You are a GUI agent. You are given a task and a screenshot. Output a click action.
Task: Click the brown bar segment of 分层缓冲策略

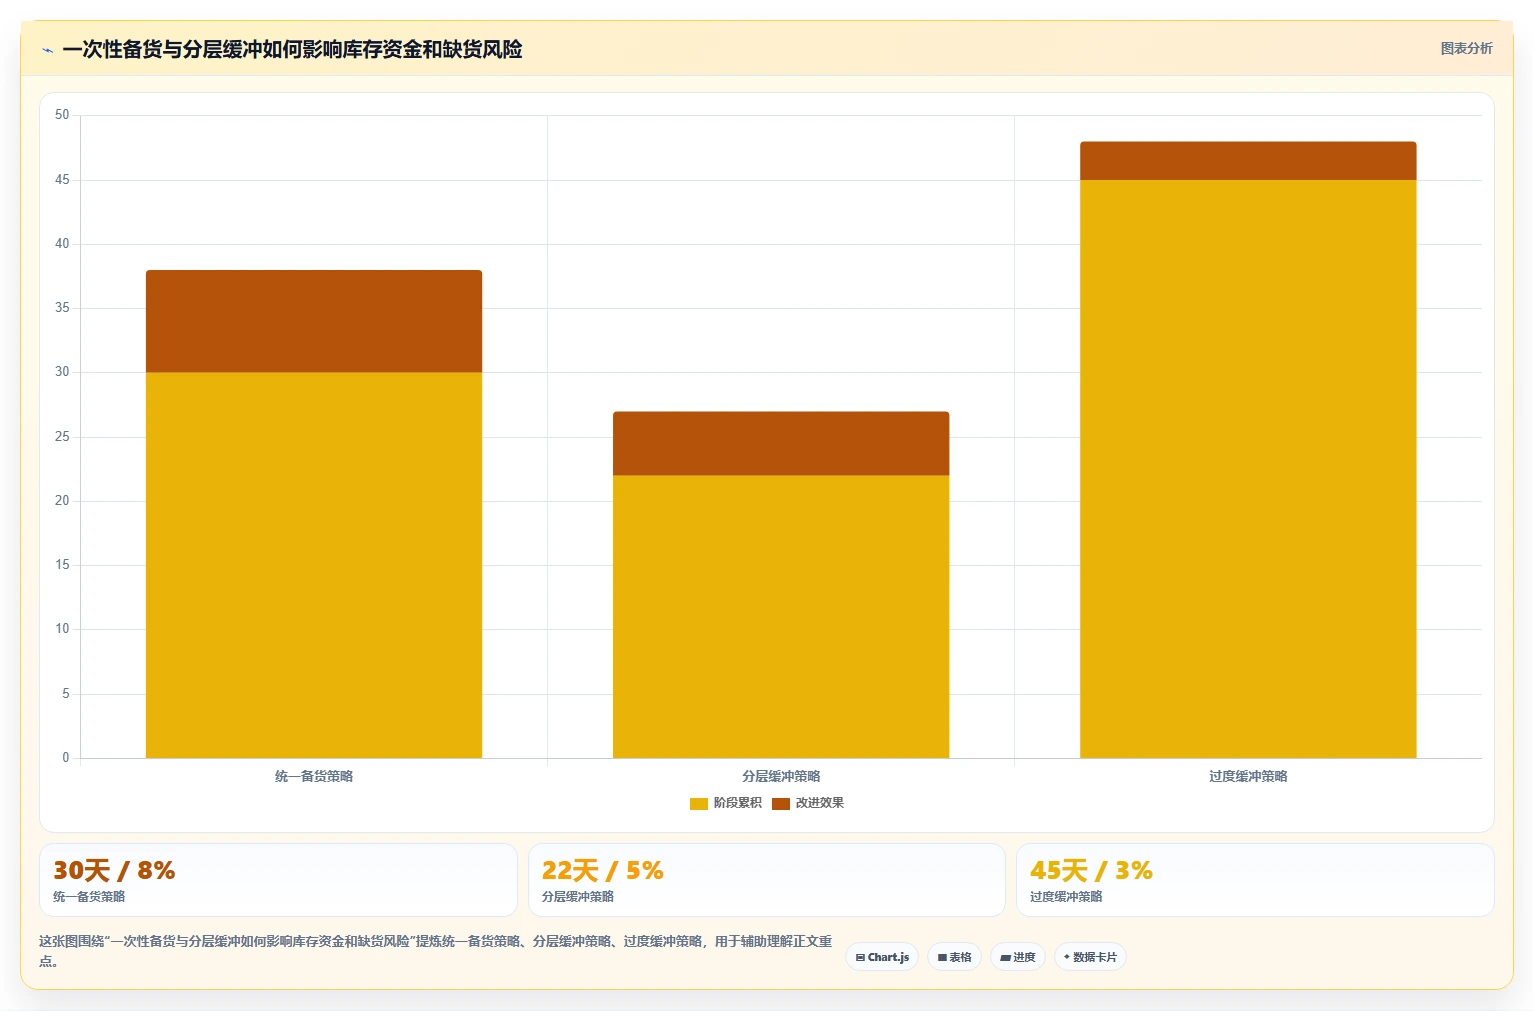pos(781,443)
